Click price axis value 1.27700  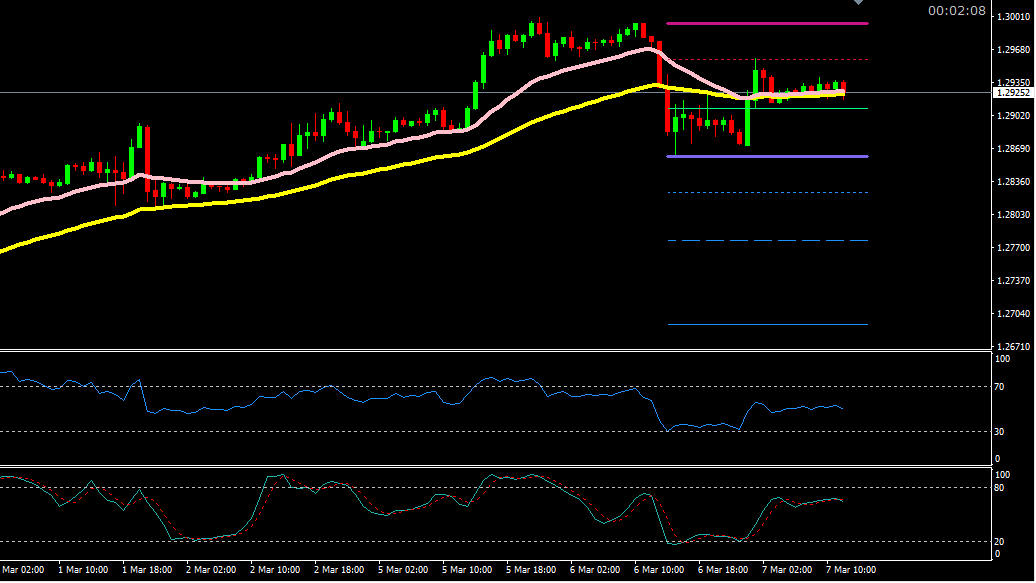[1014, 248]
